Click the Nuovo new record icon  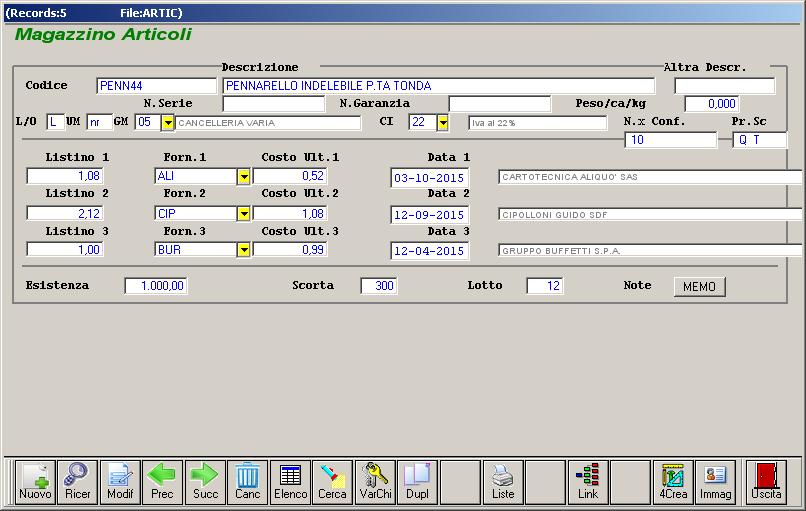pyautogui.click(x=35, y=481)
